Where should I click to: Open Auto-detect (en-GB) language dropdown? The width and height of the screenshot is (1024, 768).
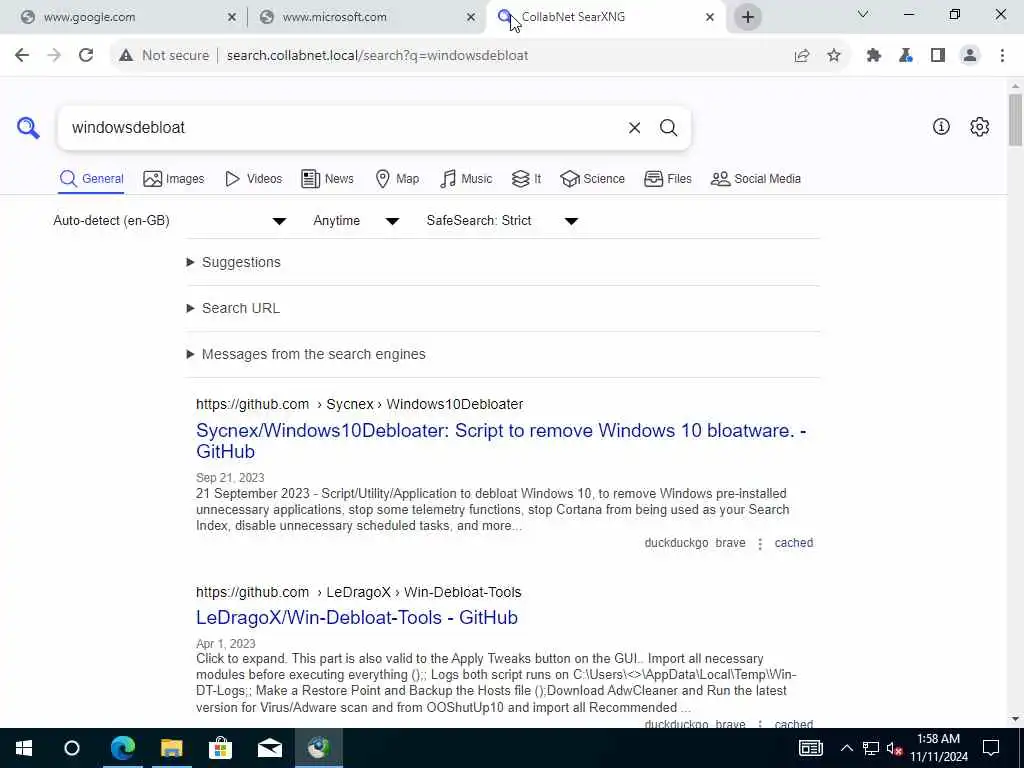pos(170,221)
